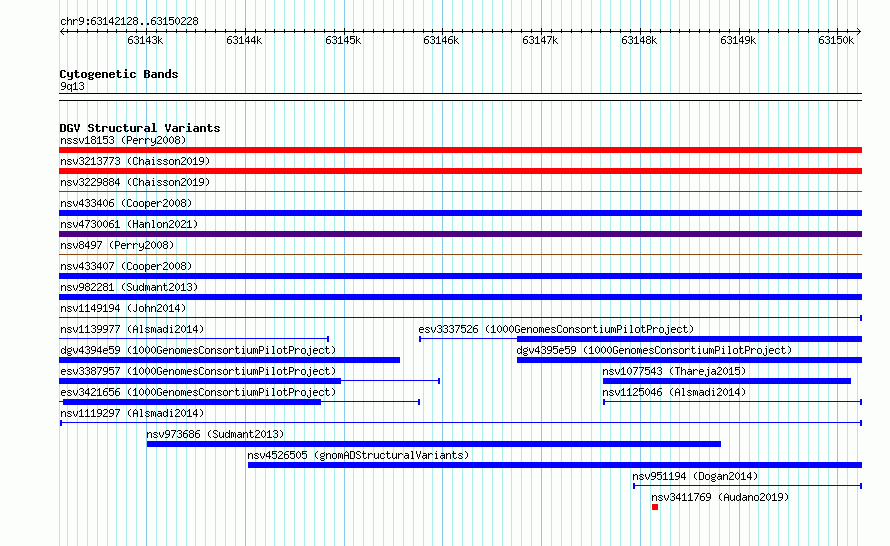The height and width of the screenshot is (546, 890).
Task: Select the 9q13 band label
Action: click(72, 86)
